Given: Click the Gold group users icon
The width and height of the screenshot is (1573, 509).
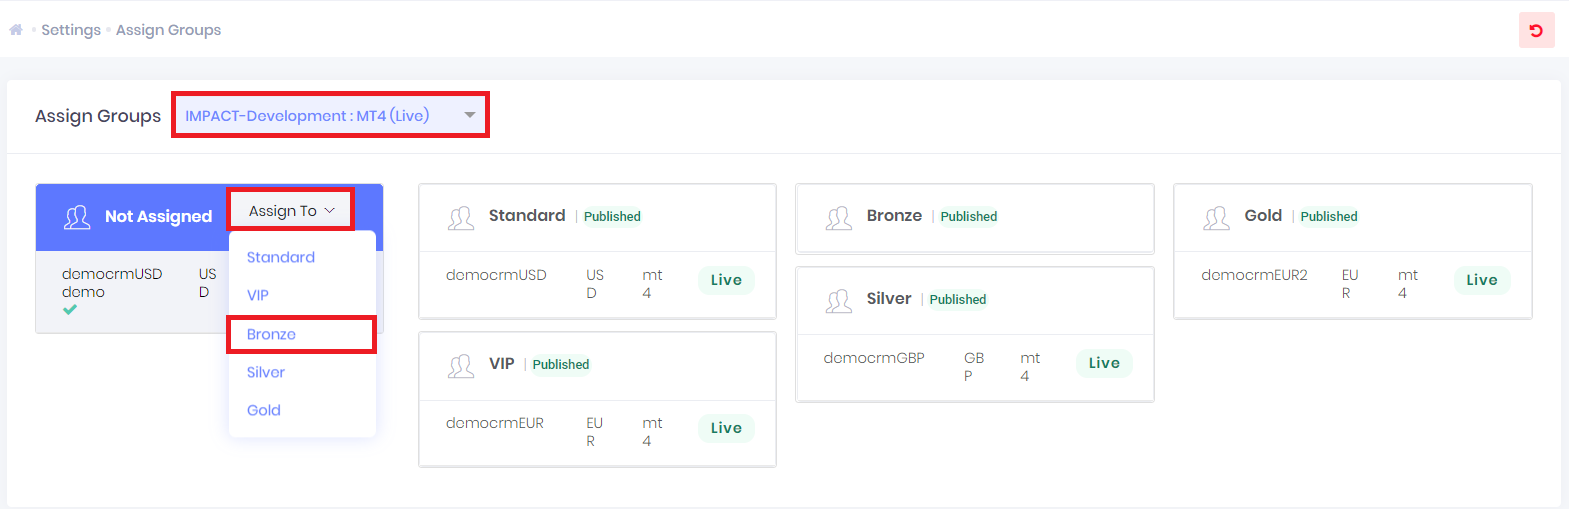Looking at the screenshot, I should 1217,217.
